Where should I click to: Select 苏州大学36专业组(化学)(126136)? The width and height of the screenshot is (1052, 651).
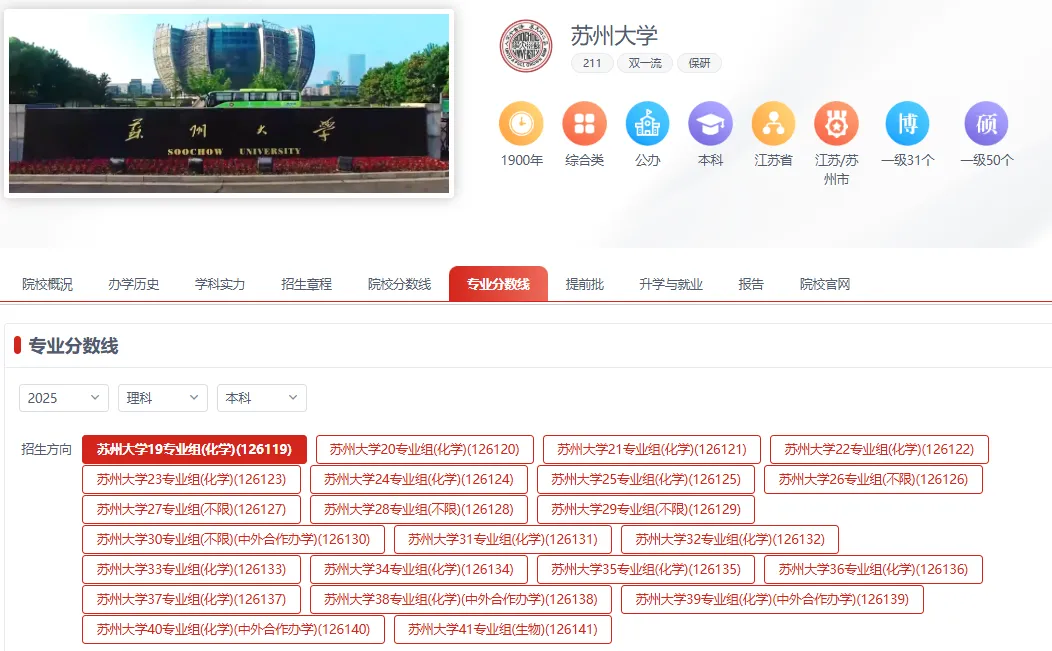(874, 569)
